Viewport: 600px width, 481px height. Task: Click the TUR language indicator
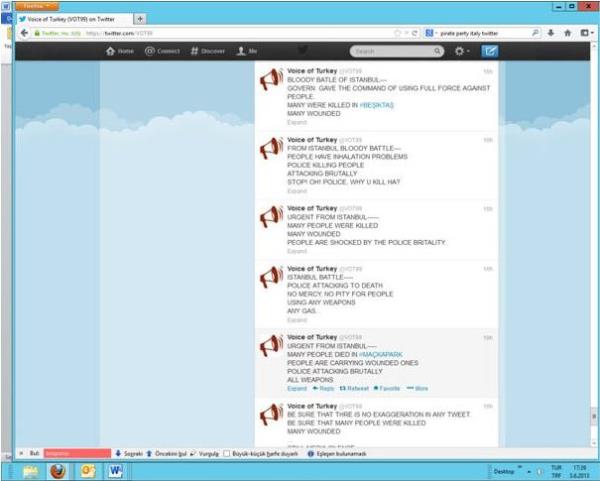pyautogui.click(x=556, y=468)
